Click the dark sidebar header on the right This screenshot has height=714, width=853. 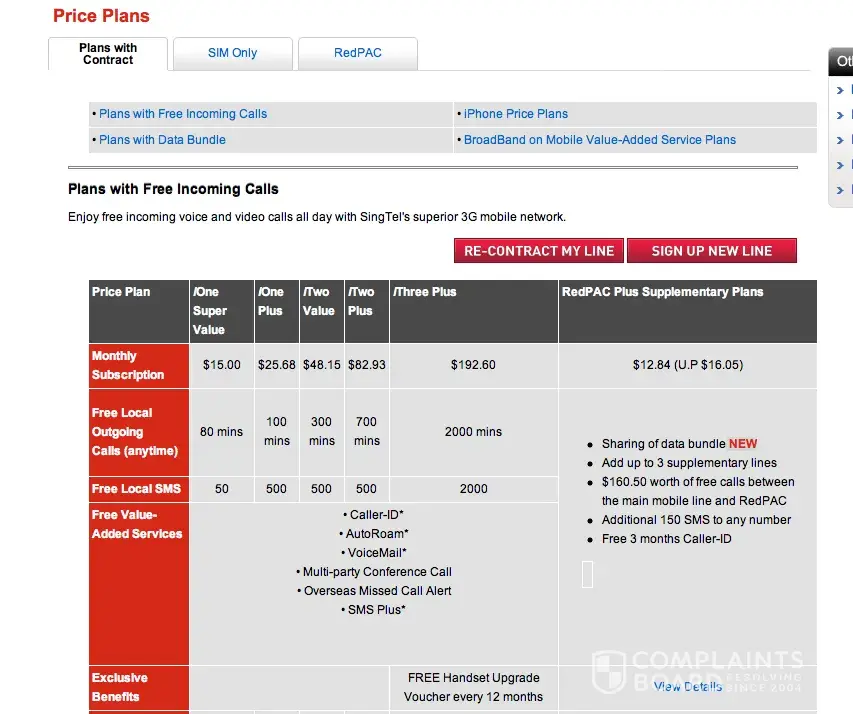(x=842, y=62)
